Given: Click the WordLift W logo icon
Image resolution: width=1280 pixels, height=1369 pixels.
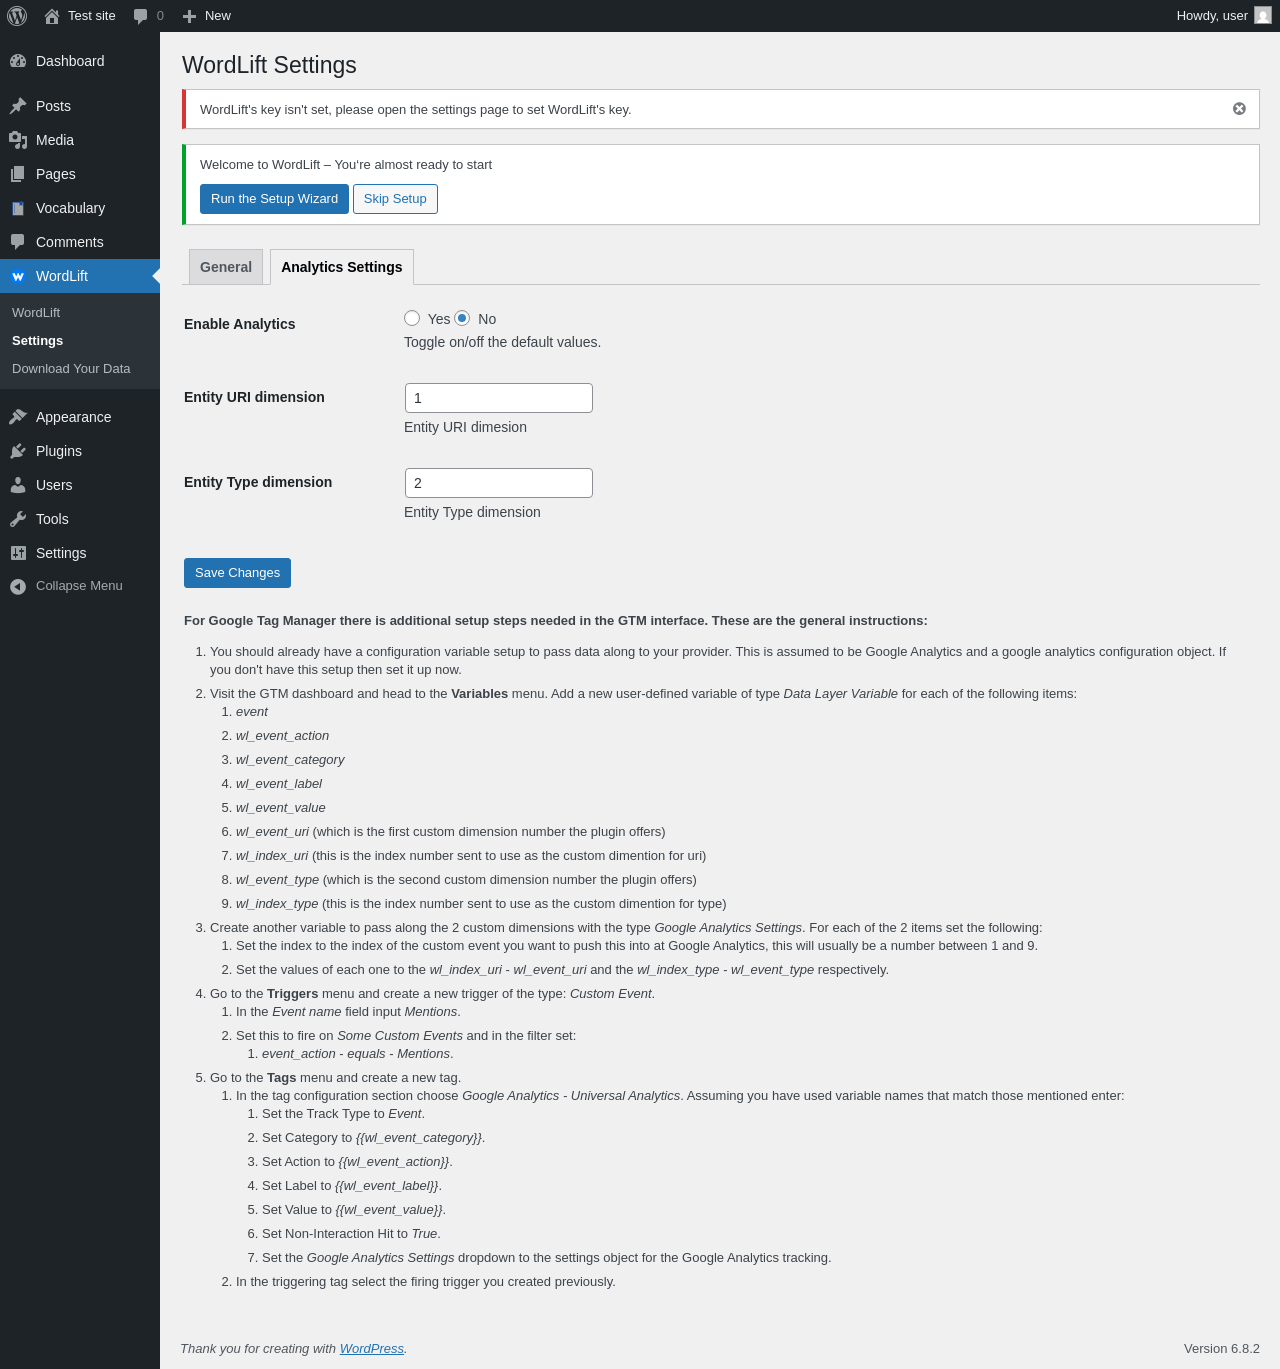Looking at the screenshot, I should click(x=18, y=276).
